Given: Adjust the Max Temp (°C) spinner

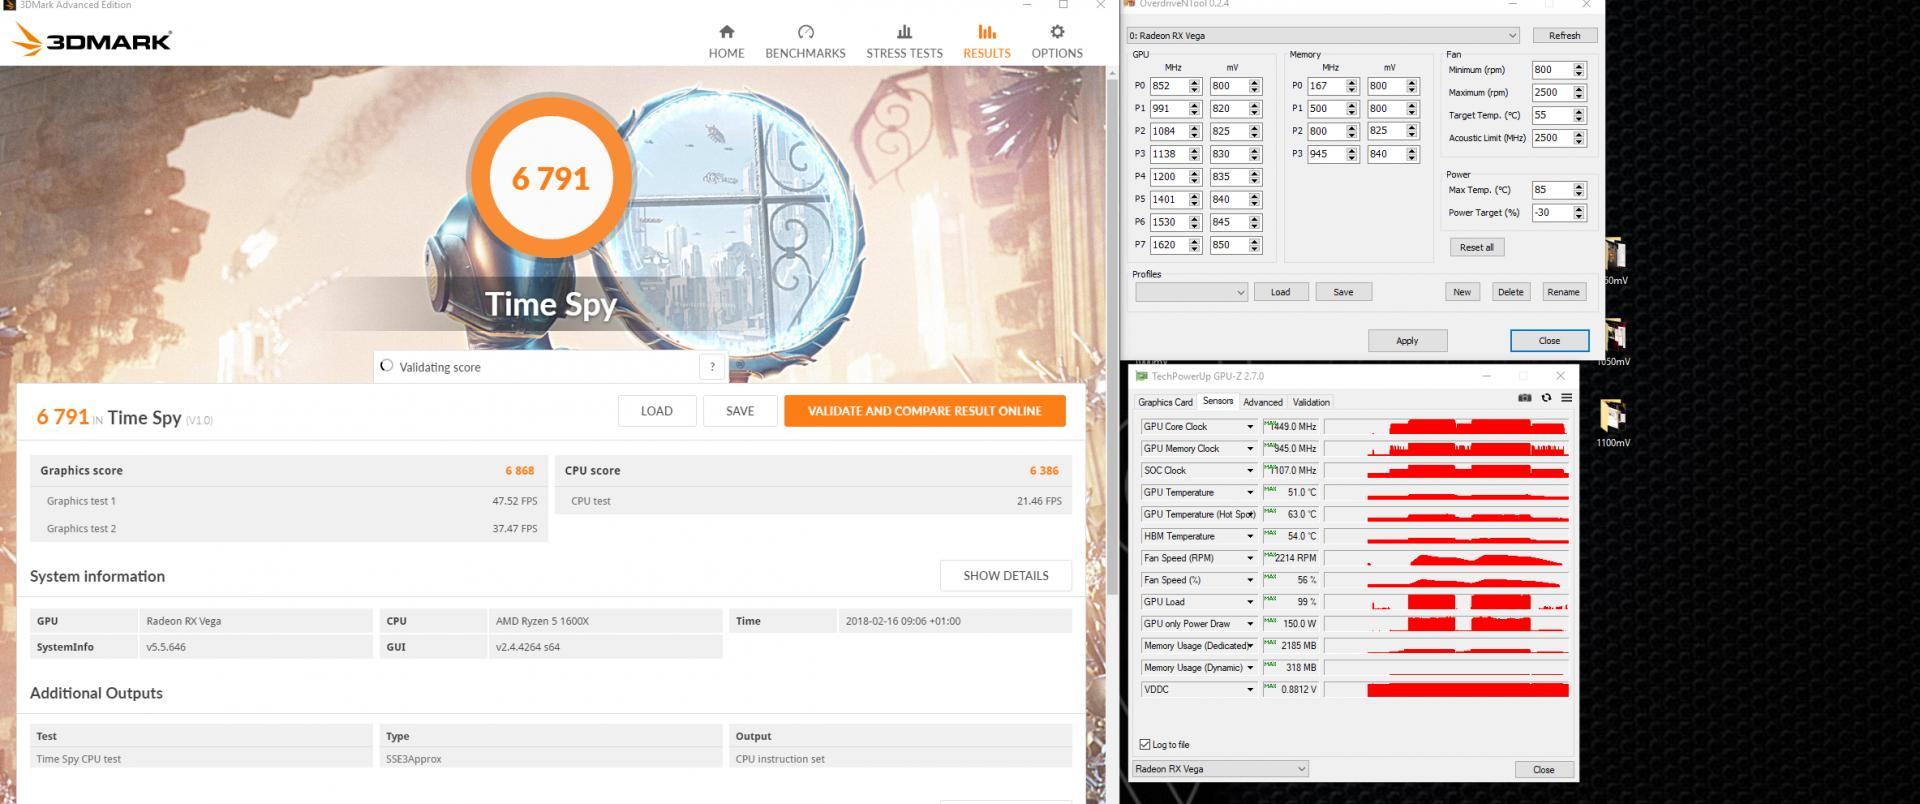Looking at the screenshot, I should click(x=1579, y=190).
